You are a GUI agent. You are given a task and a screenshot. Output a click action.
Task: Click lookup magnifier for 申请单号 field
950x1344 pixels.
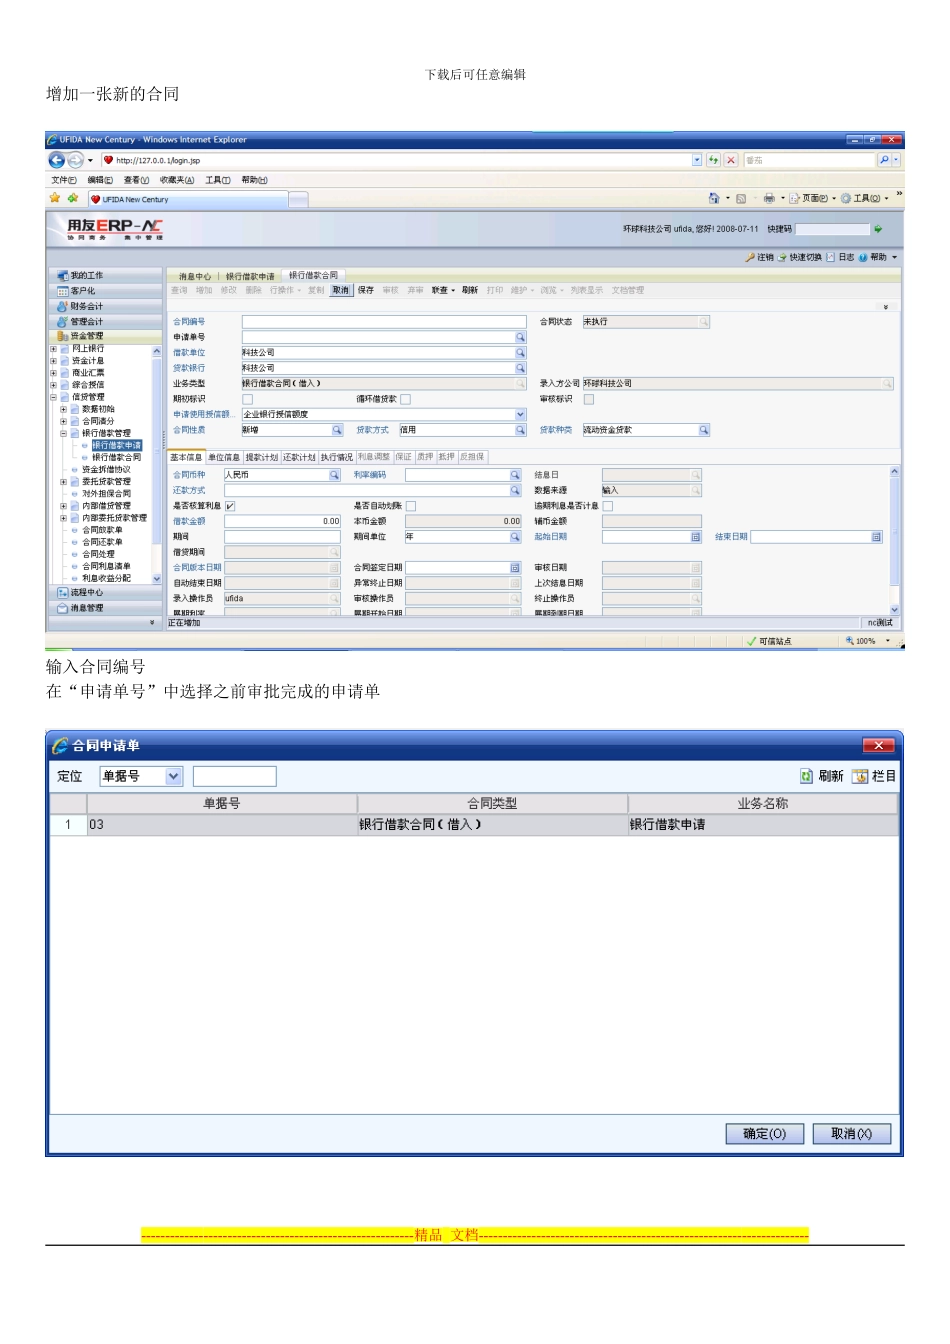tap(520, 337)
